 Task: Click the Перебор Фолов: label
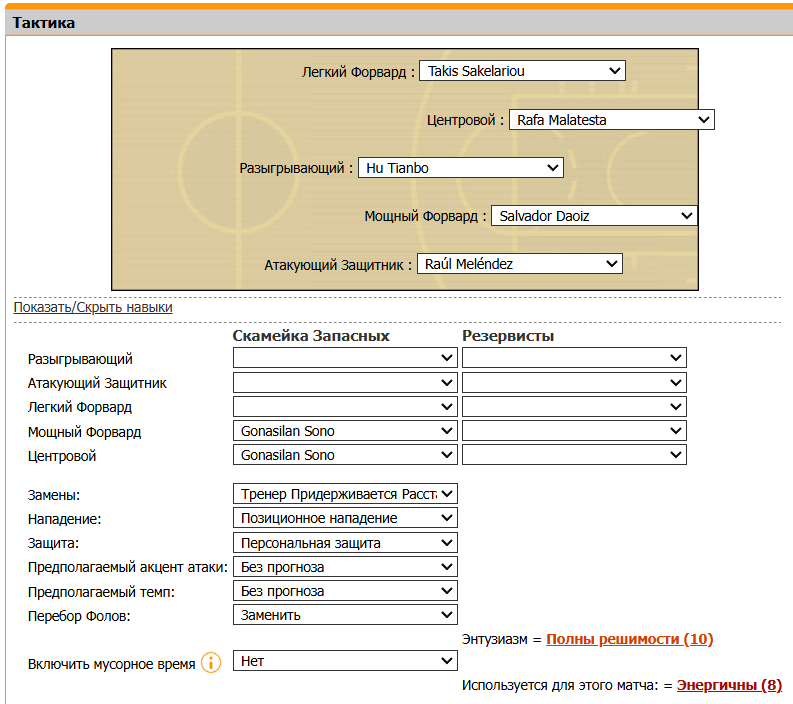coord(79,616)
